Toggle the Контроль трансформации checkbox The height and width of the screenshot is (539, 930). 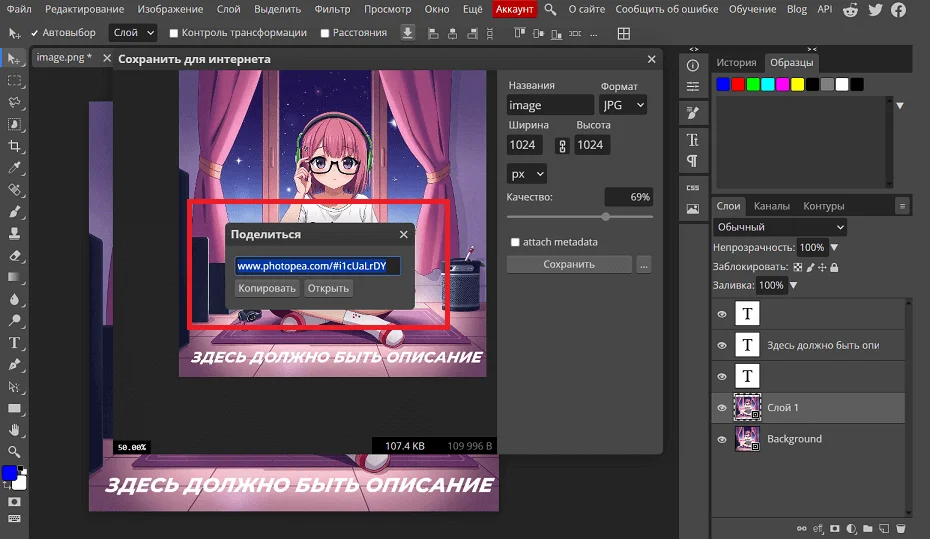(175, 33)
